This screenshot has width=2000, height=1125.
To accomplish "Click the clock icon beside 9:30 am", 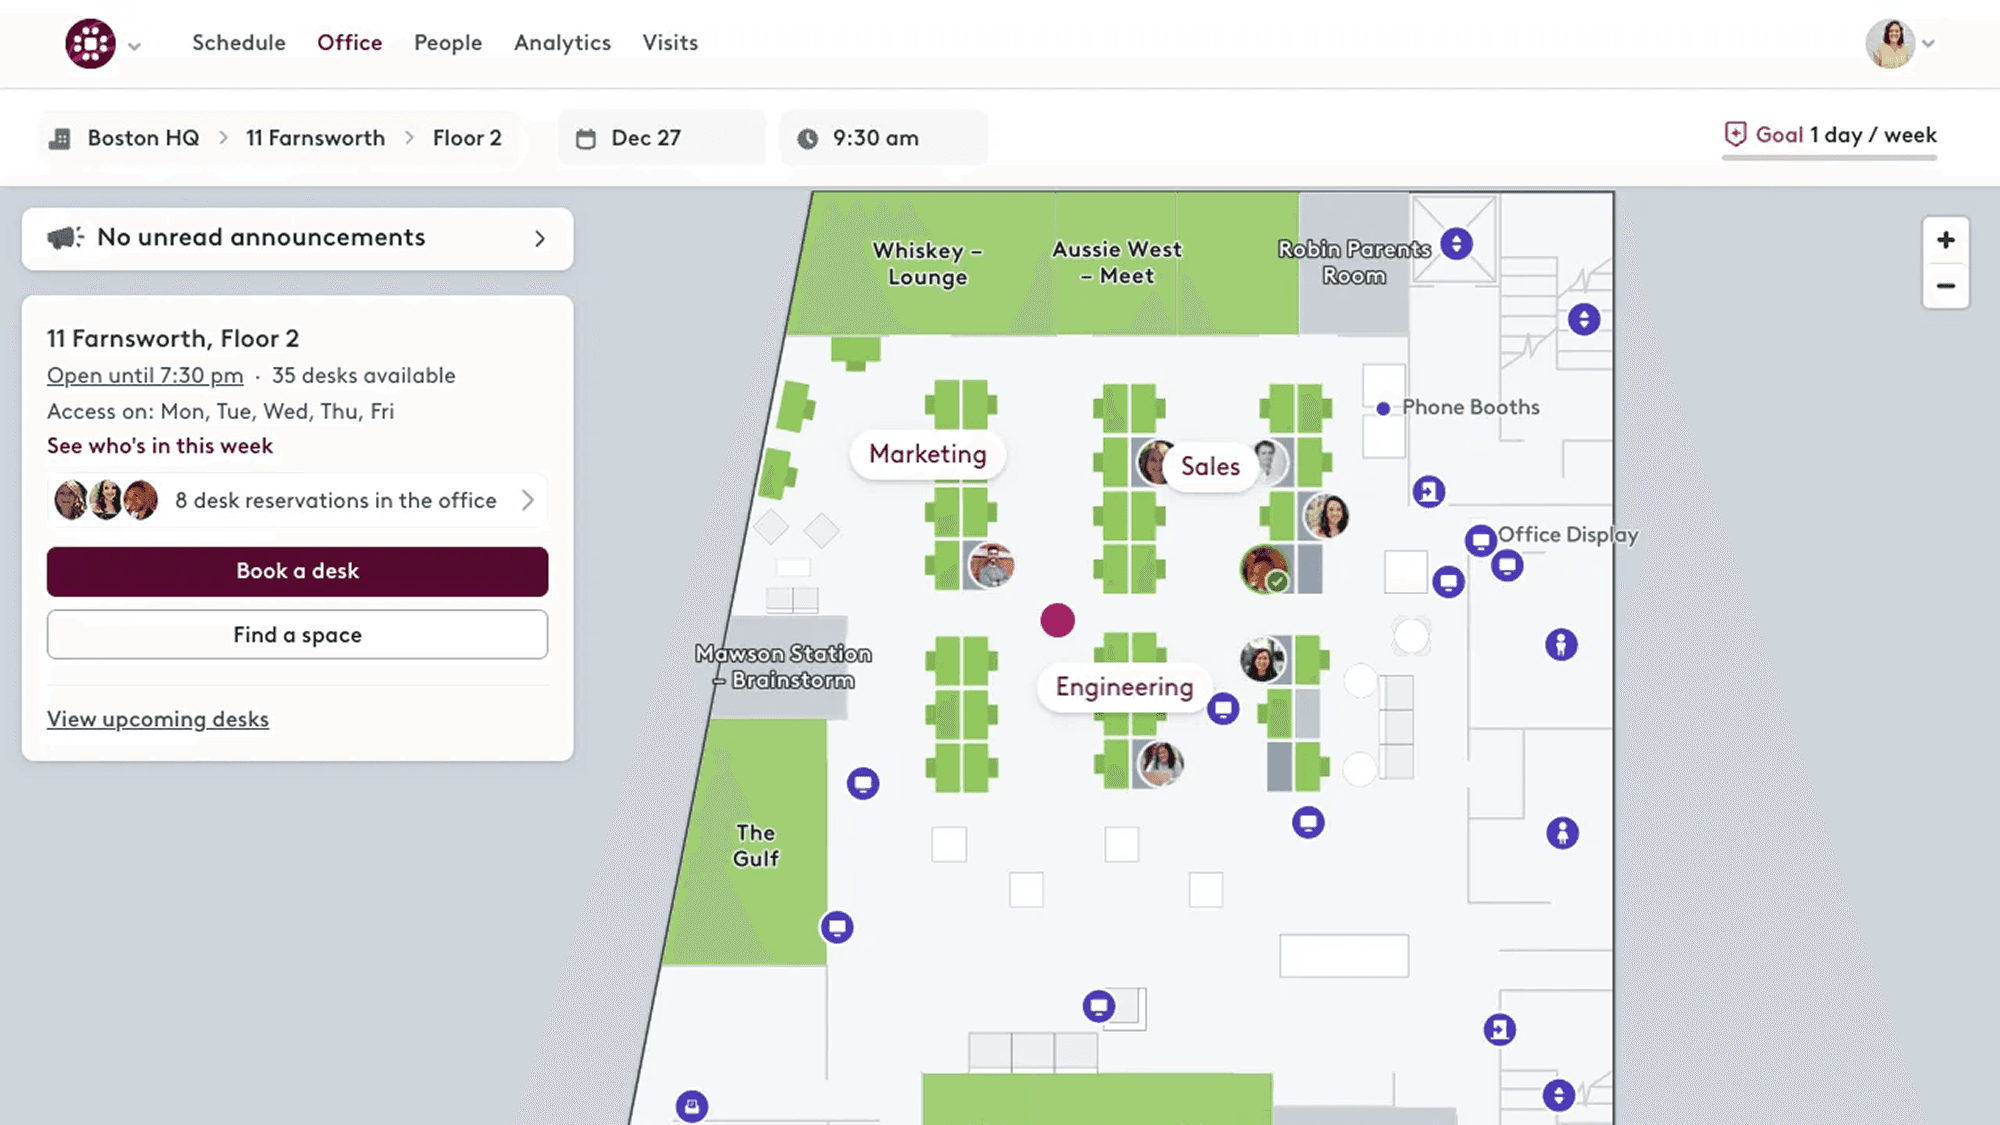I will click(809, 138).
